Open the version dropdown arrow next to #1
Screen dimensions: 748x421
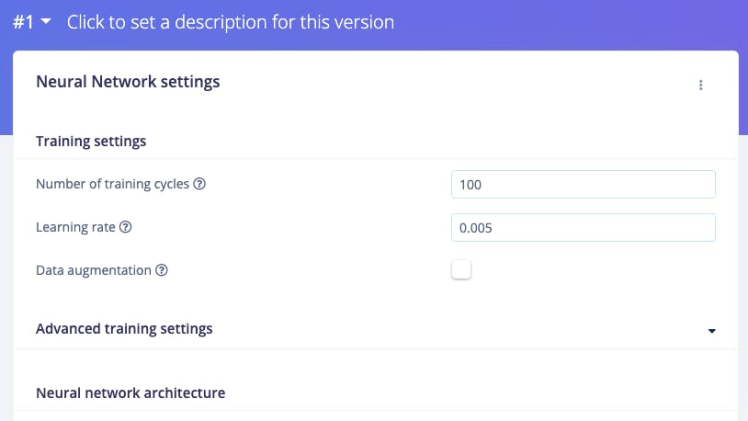(46, 21)
